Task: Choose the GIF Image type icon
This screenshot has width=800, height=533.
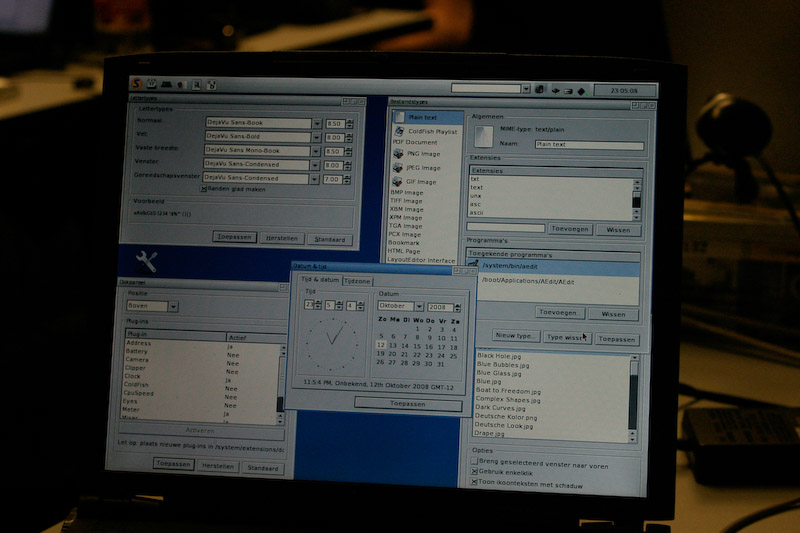Action: click(x=398, y=181)
